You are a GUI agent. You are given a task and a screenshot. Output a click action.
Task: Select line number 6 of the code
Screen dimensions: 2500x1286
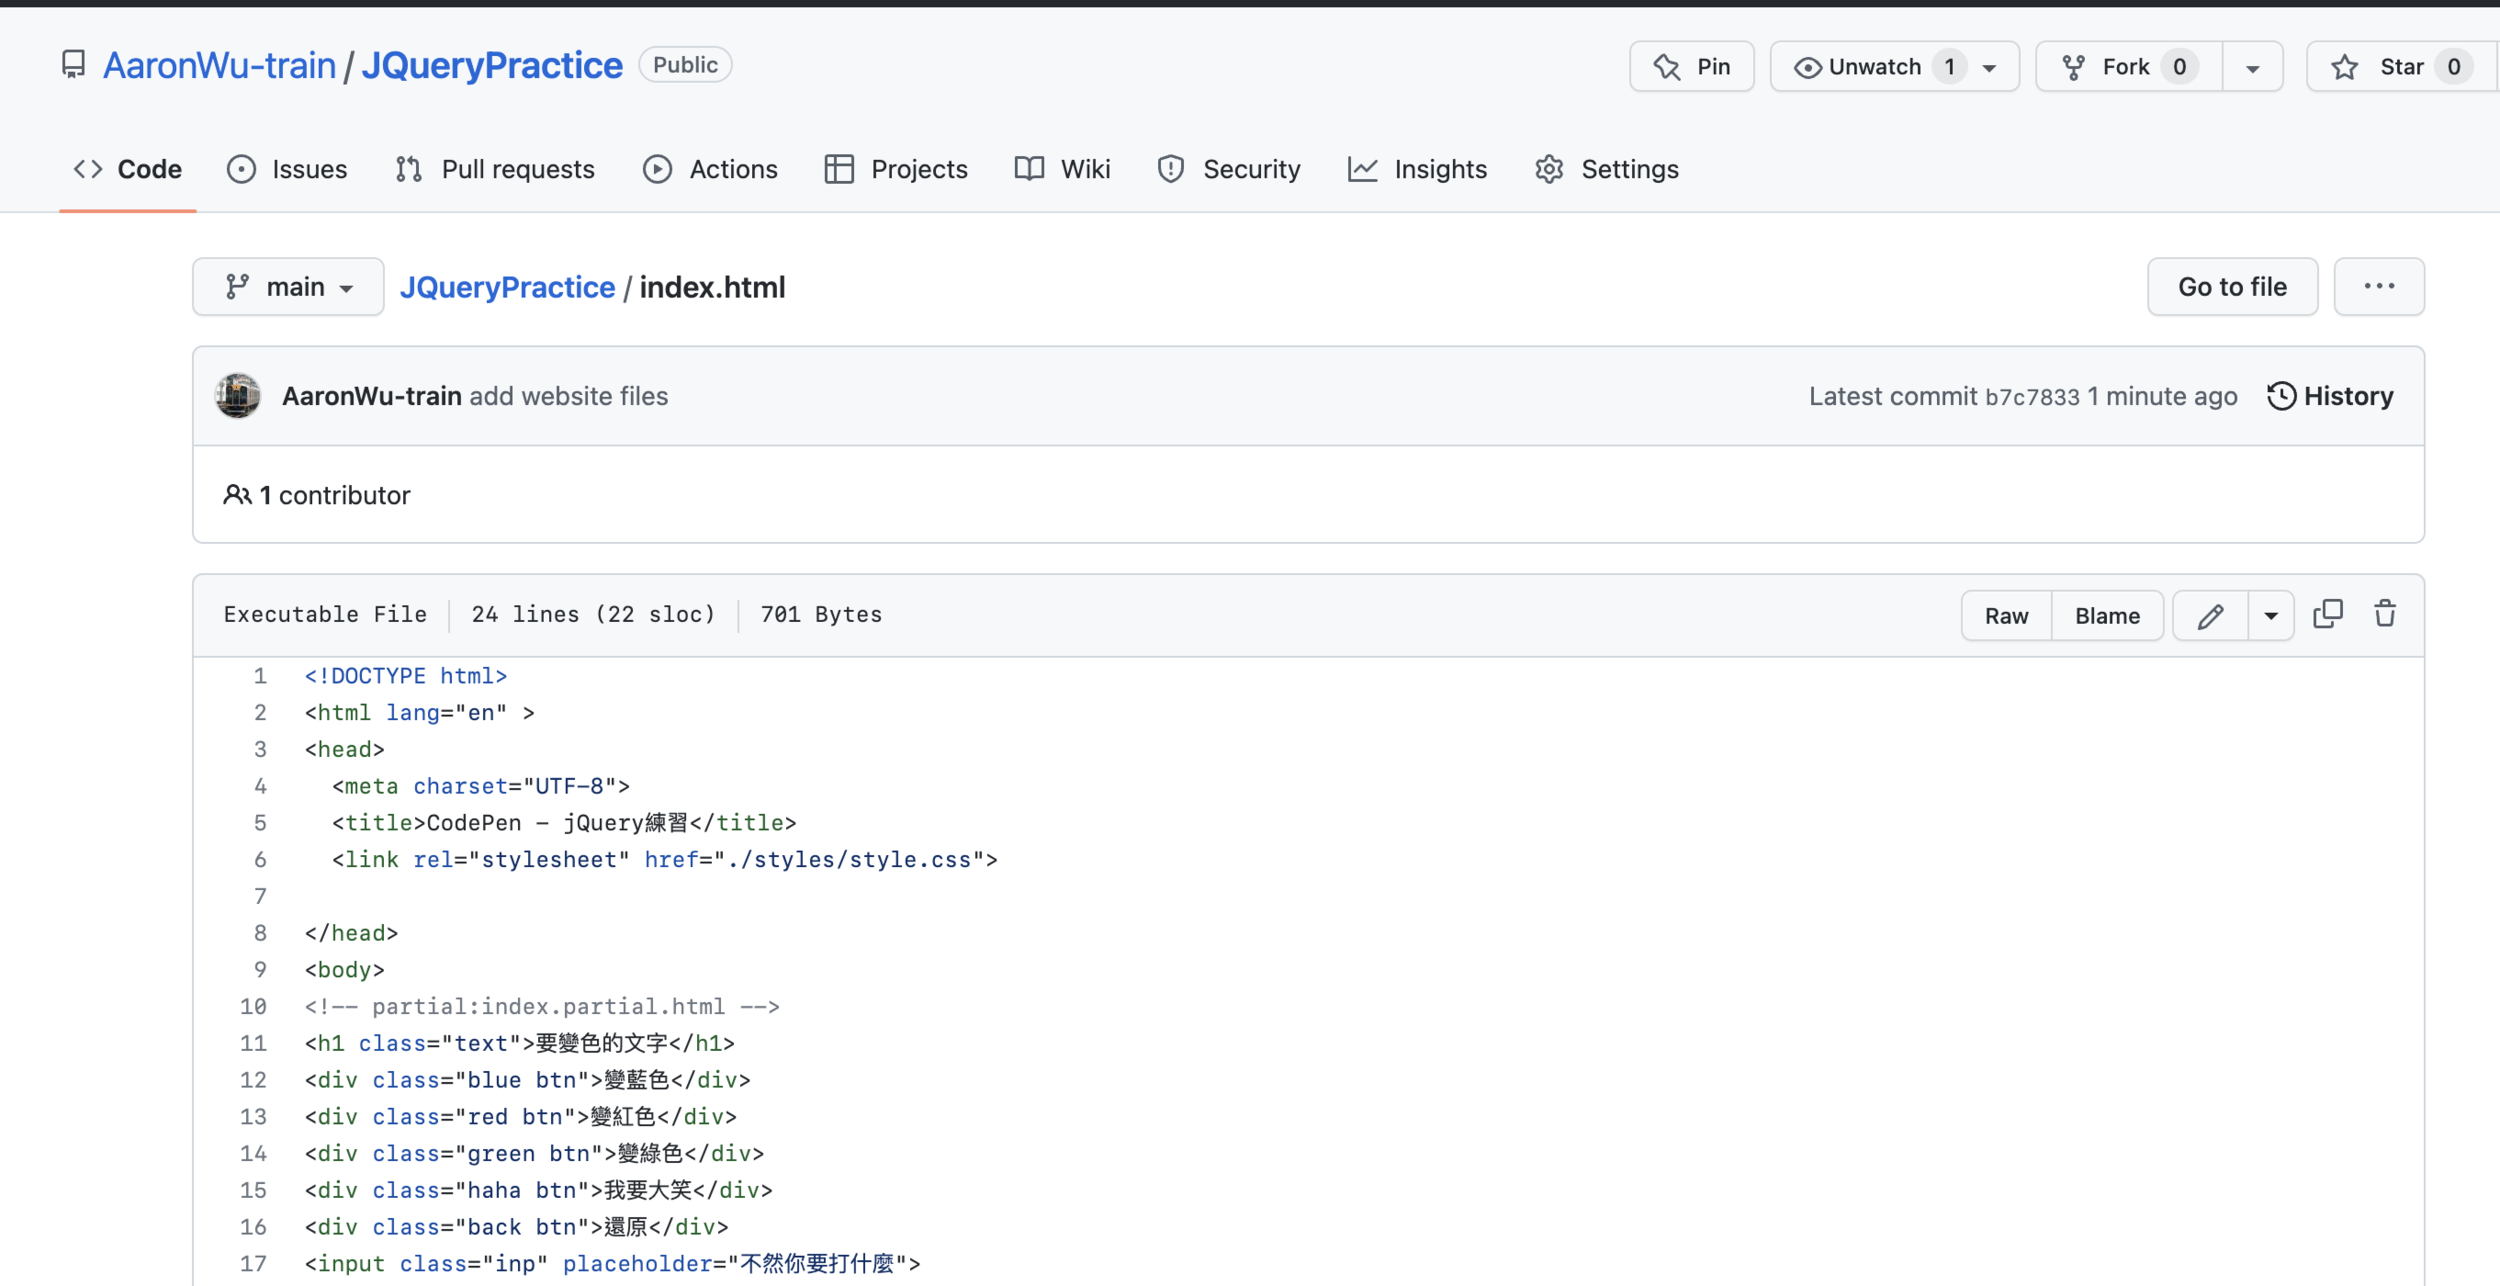(x=260, y=860)
